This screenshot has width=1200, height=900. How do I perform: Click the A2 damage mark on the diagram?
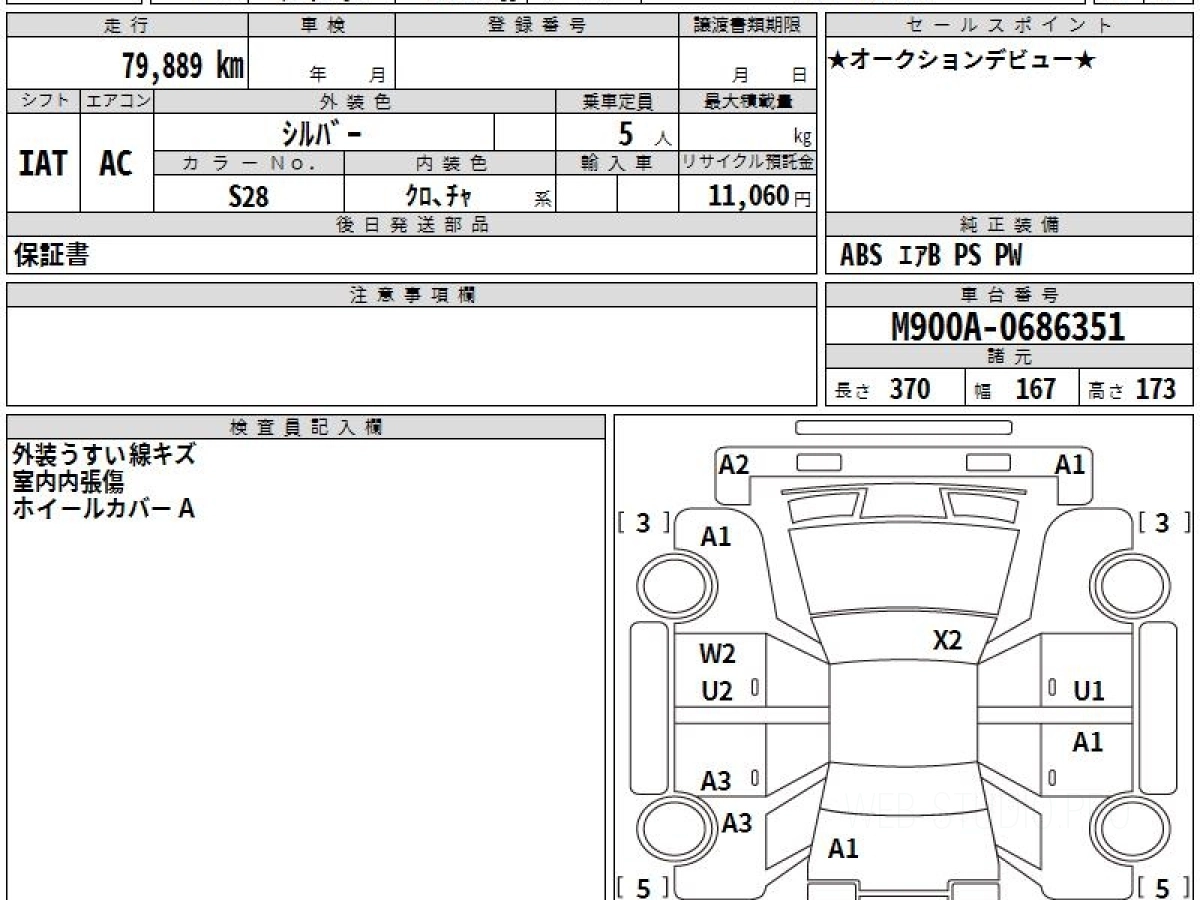pos(734,464)
